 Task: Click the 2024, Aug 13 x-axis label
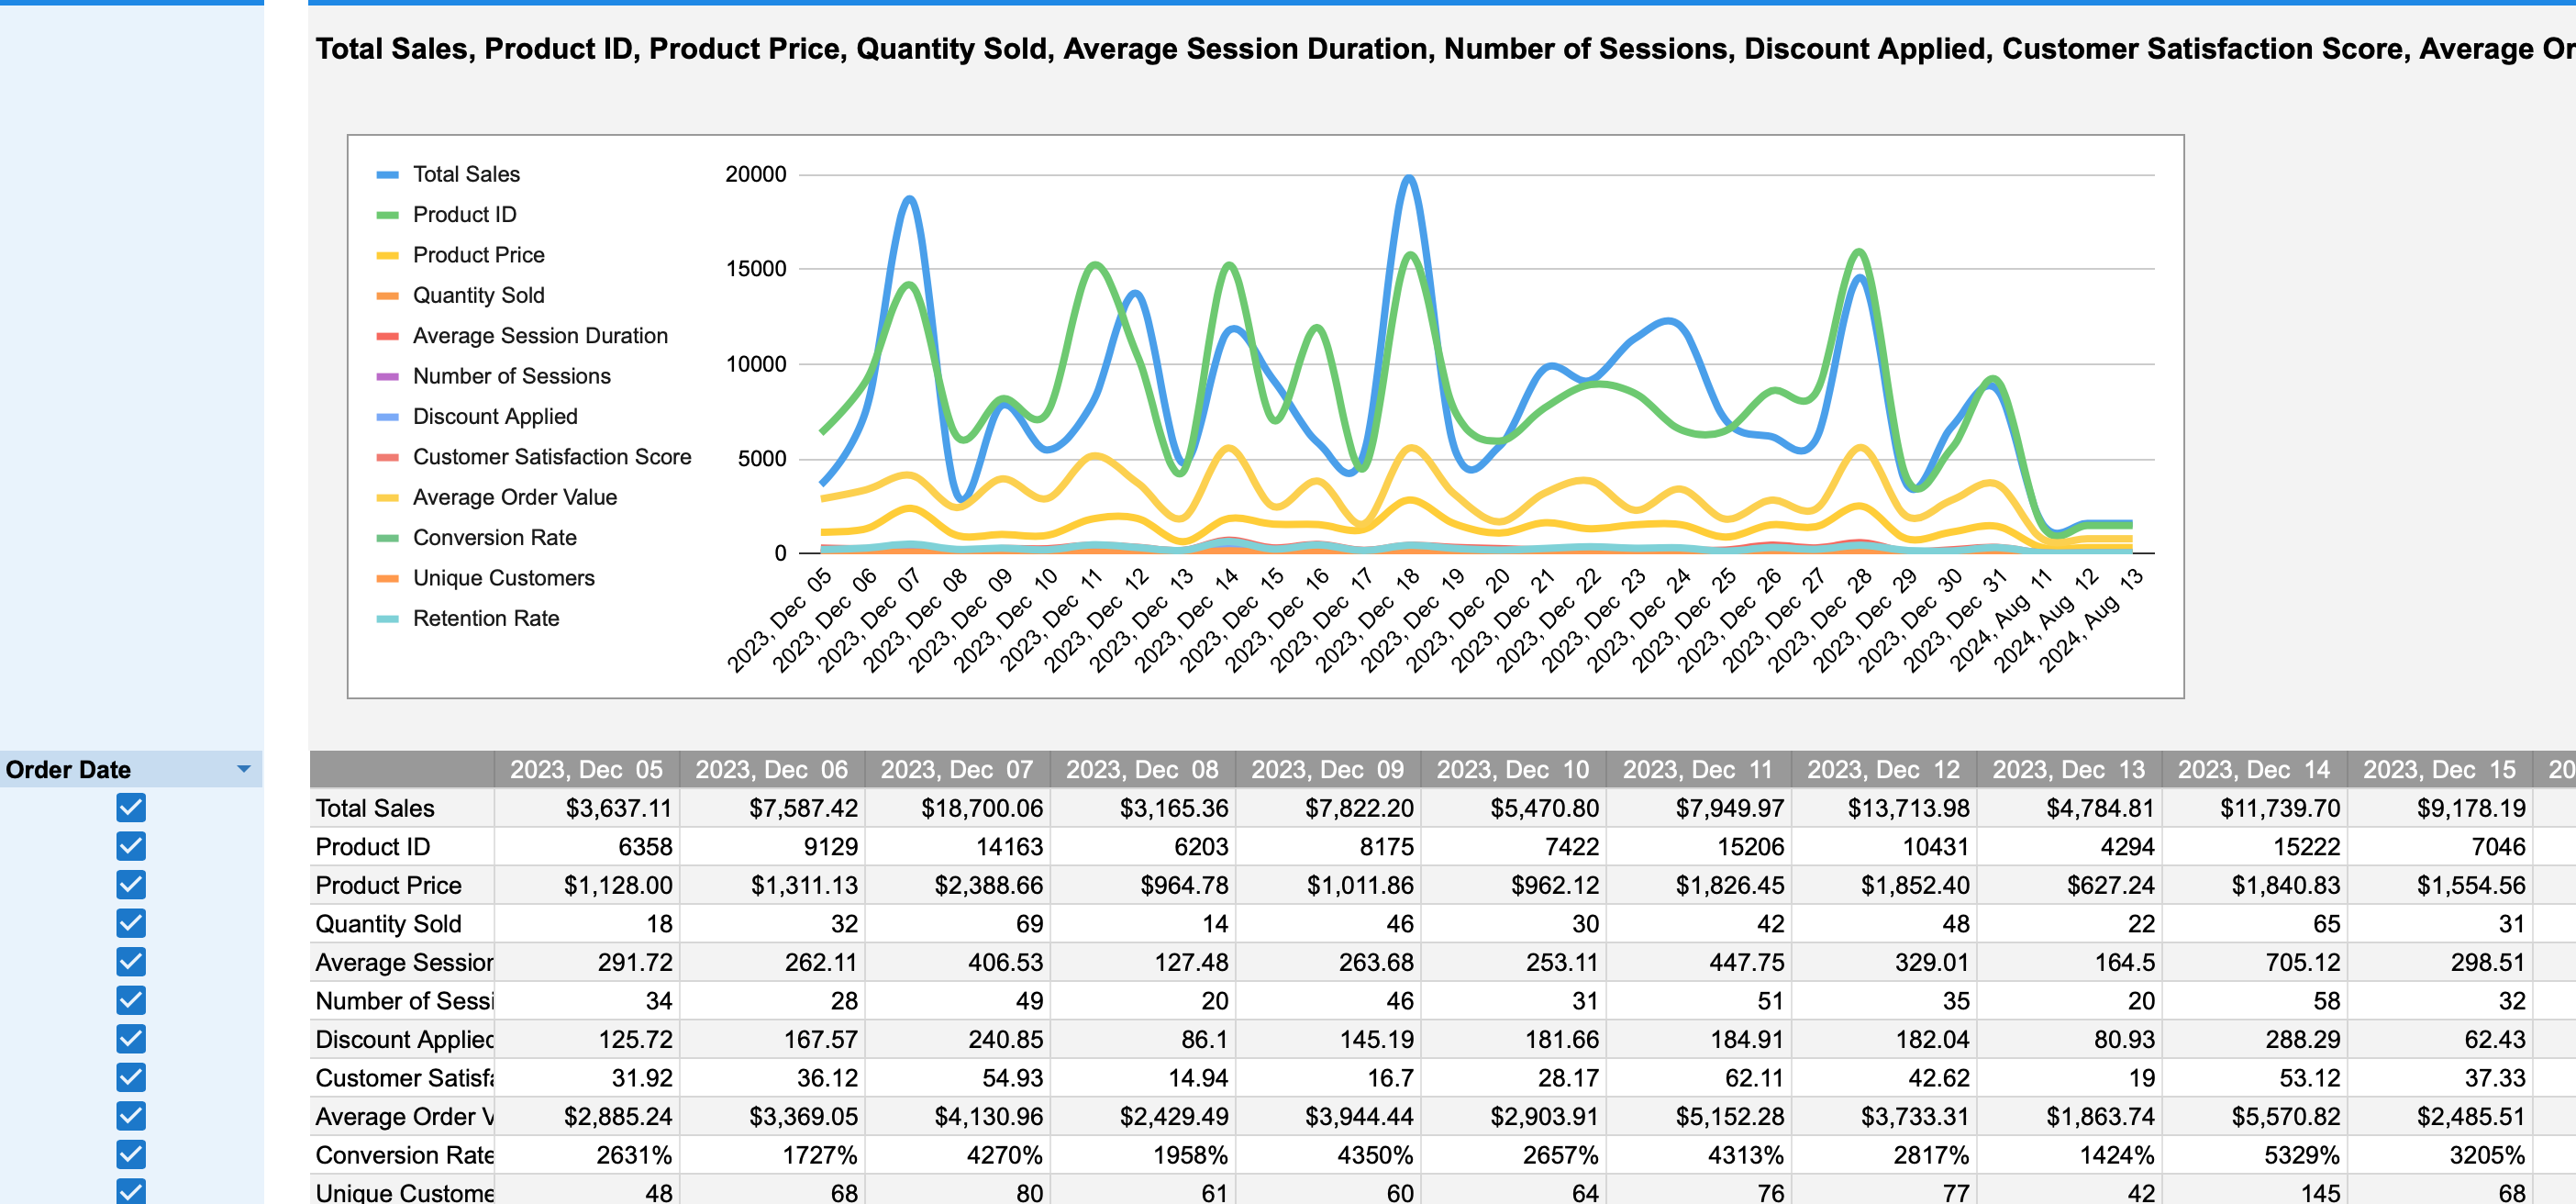[x=2090, y=620]
